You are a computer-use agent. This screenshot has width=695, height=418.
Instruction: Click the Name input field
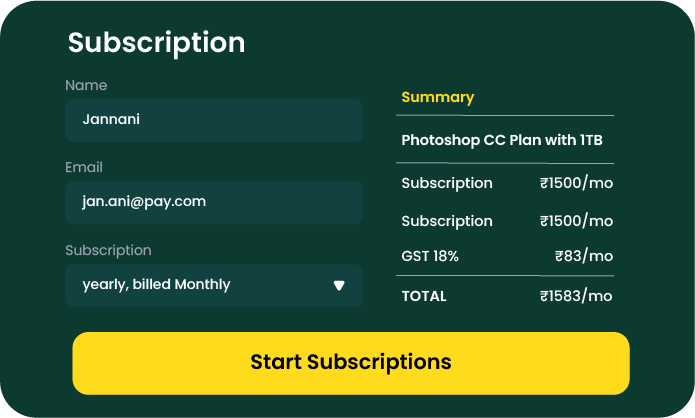213,120
